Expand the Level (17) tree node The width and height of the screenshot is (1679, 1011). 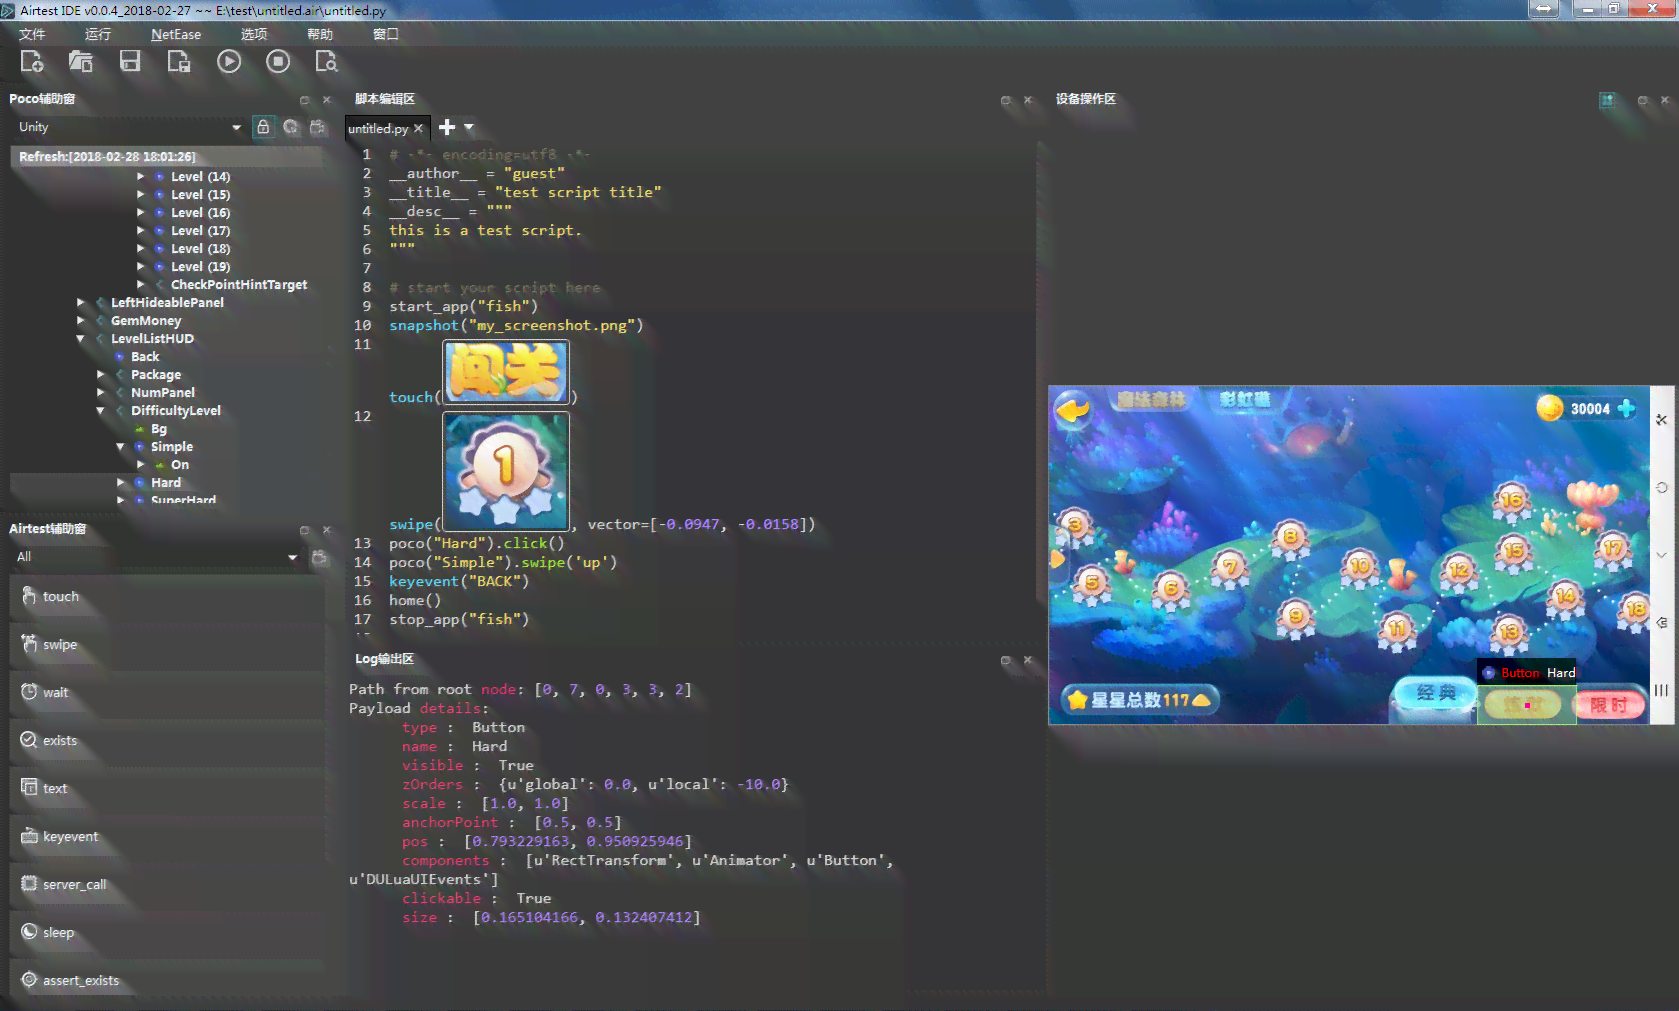point(141,231)
